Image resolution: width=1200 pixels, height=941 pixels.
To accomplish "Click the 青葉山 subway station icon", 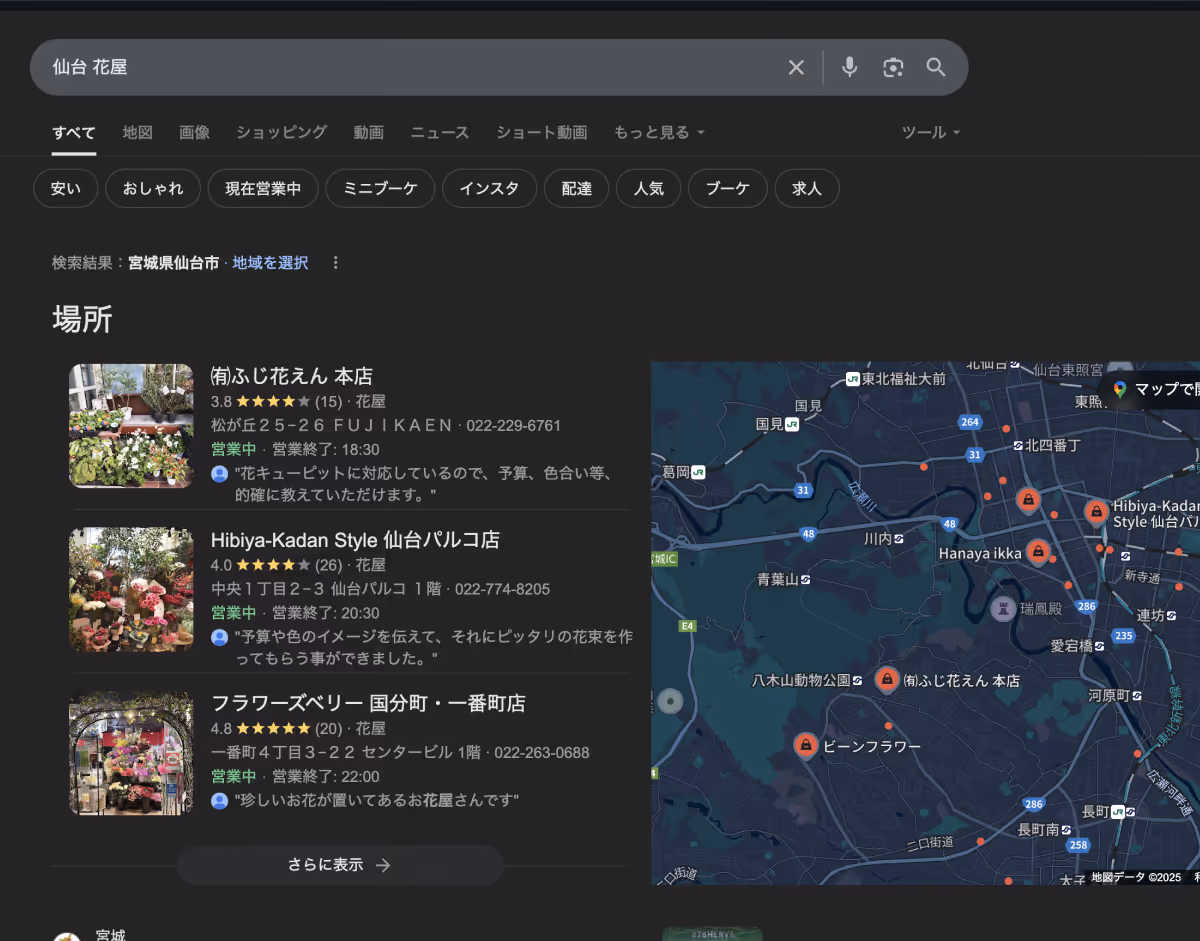I will point(805,579).
